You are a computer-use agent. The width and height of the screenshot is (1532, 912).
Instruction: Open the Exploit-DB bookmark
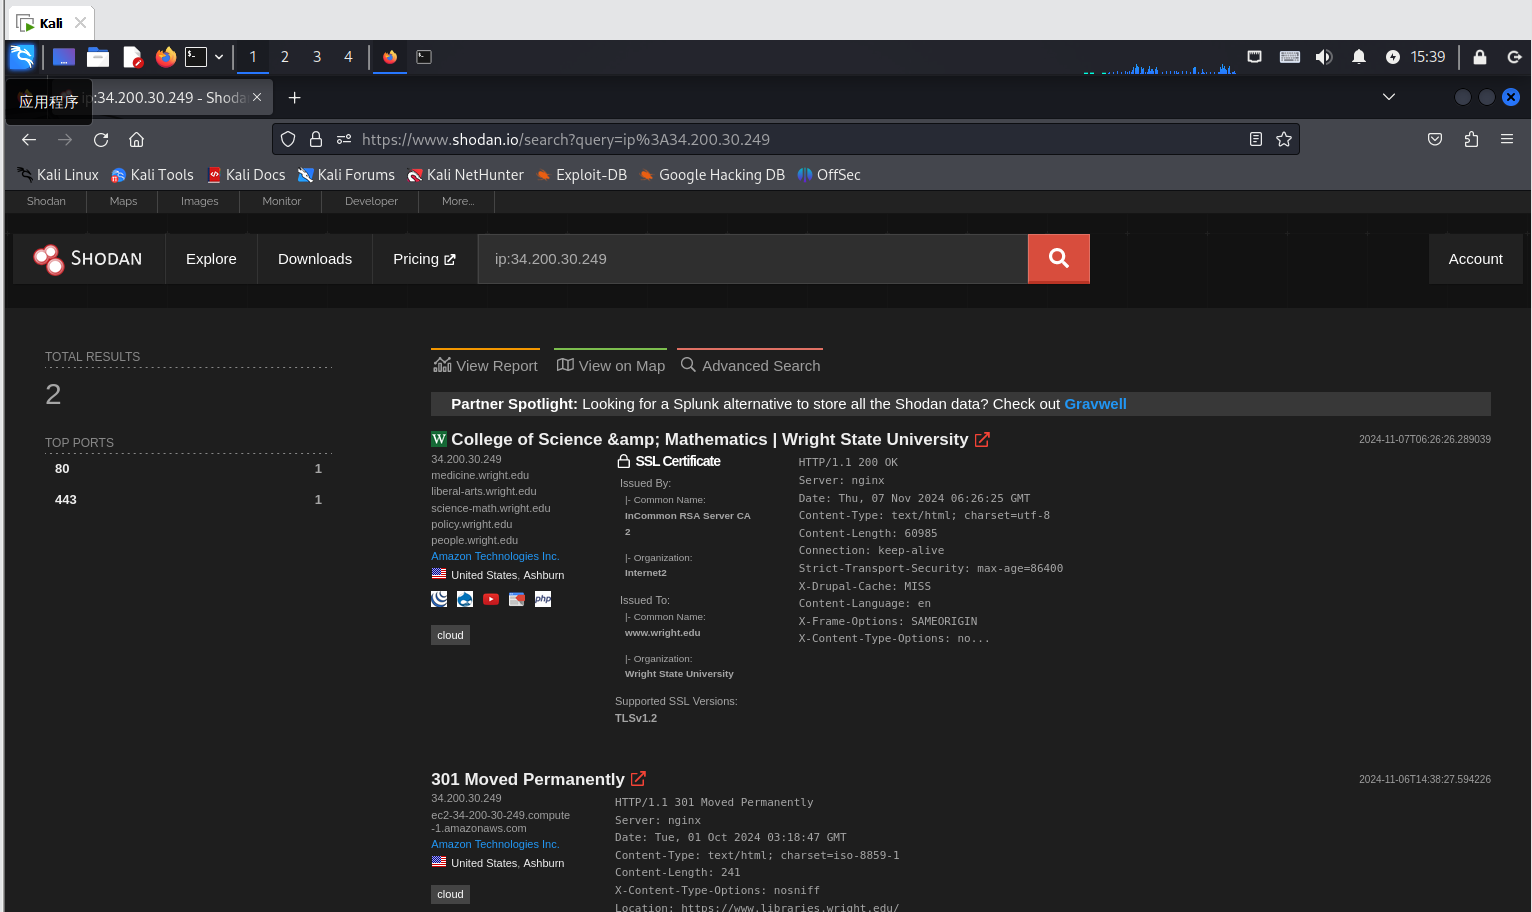tap(581, 175)
